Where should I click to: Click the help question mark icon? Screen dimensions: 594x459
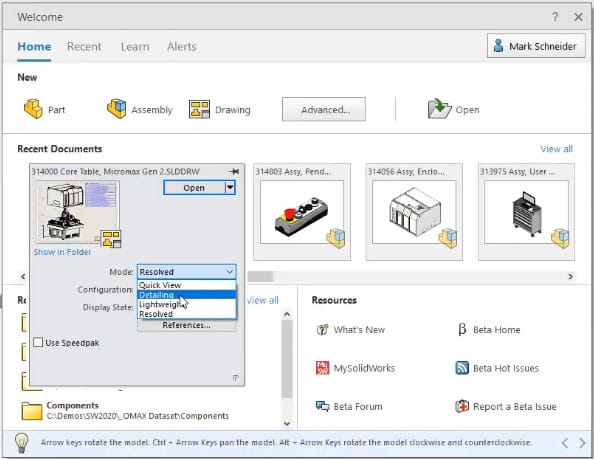pyautogui.click(x=555, y=17)
